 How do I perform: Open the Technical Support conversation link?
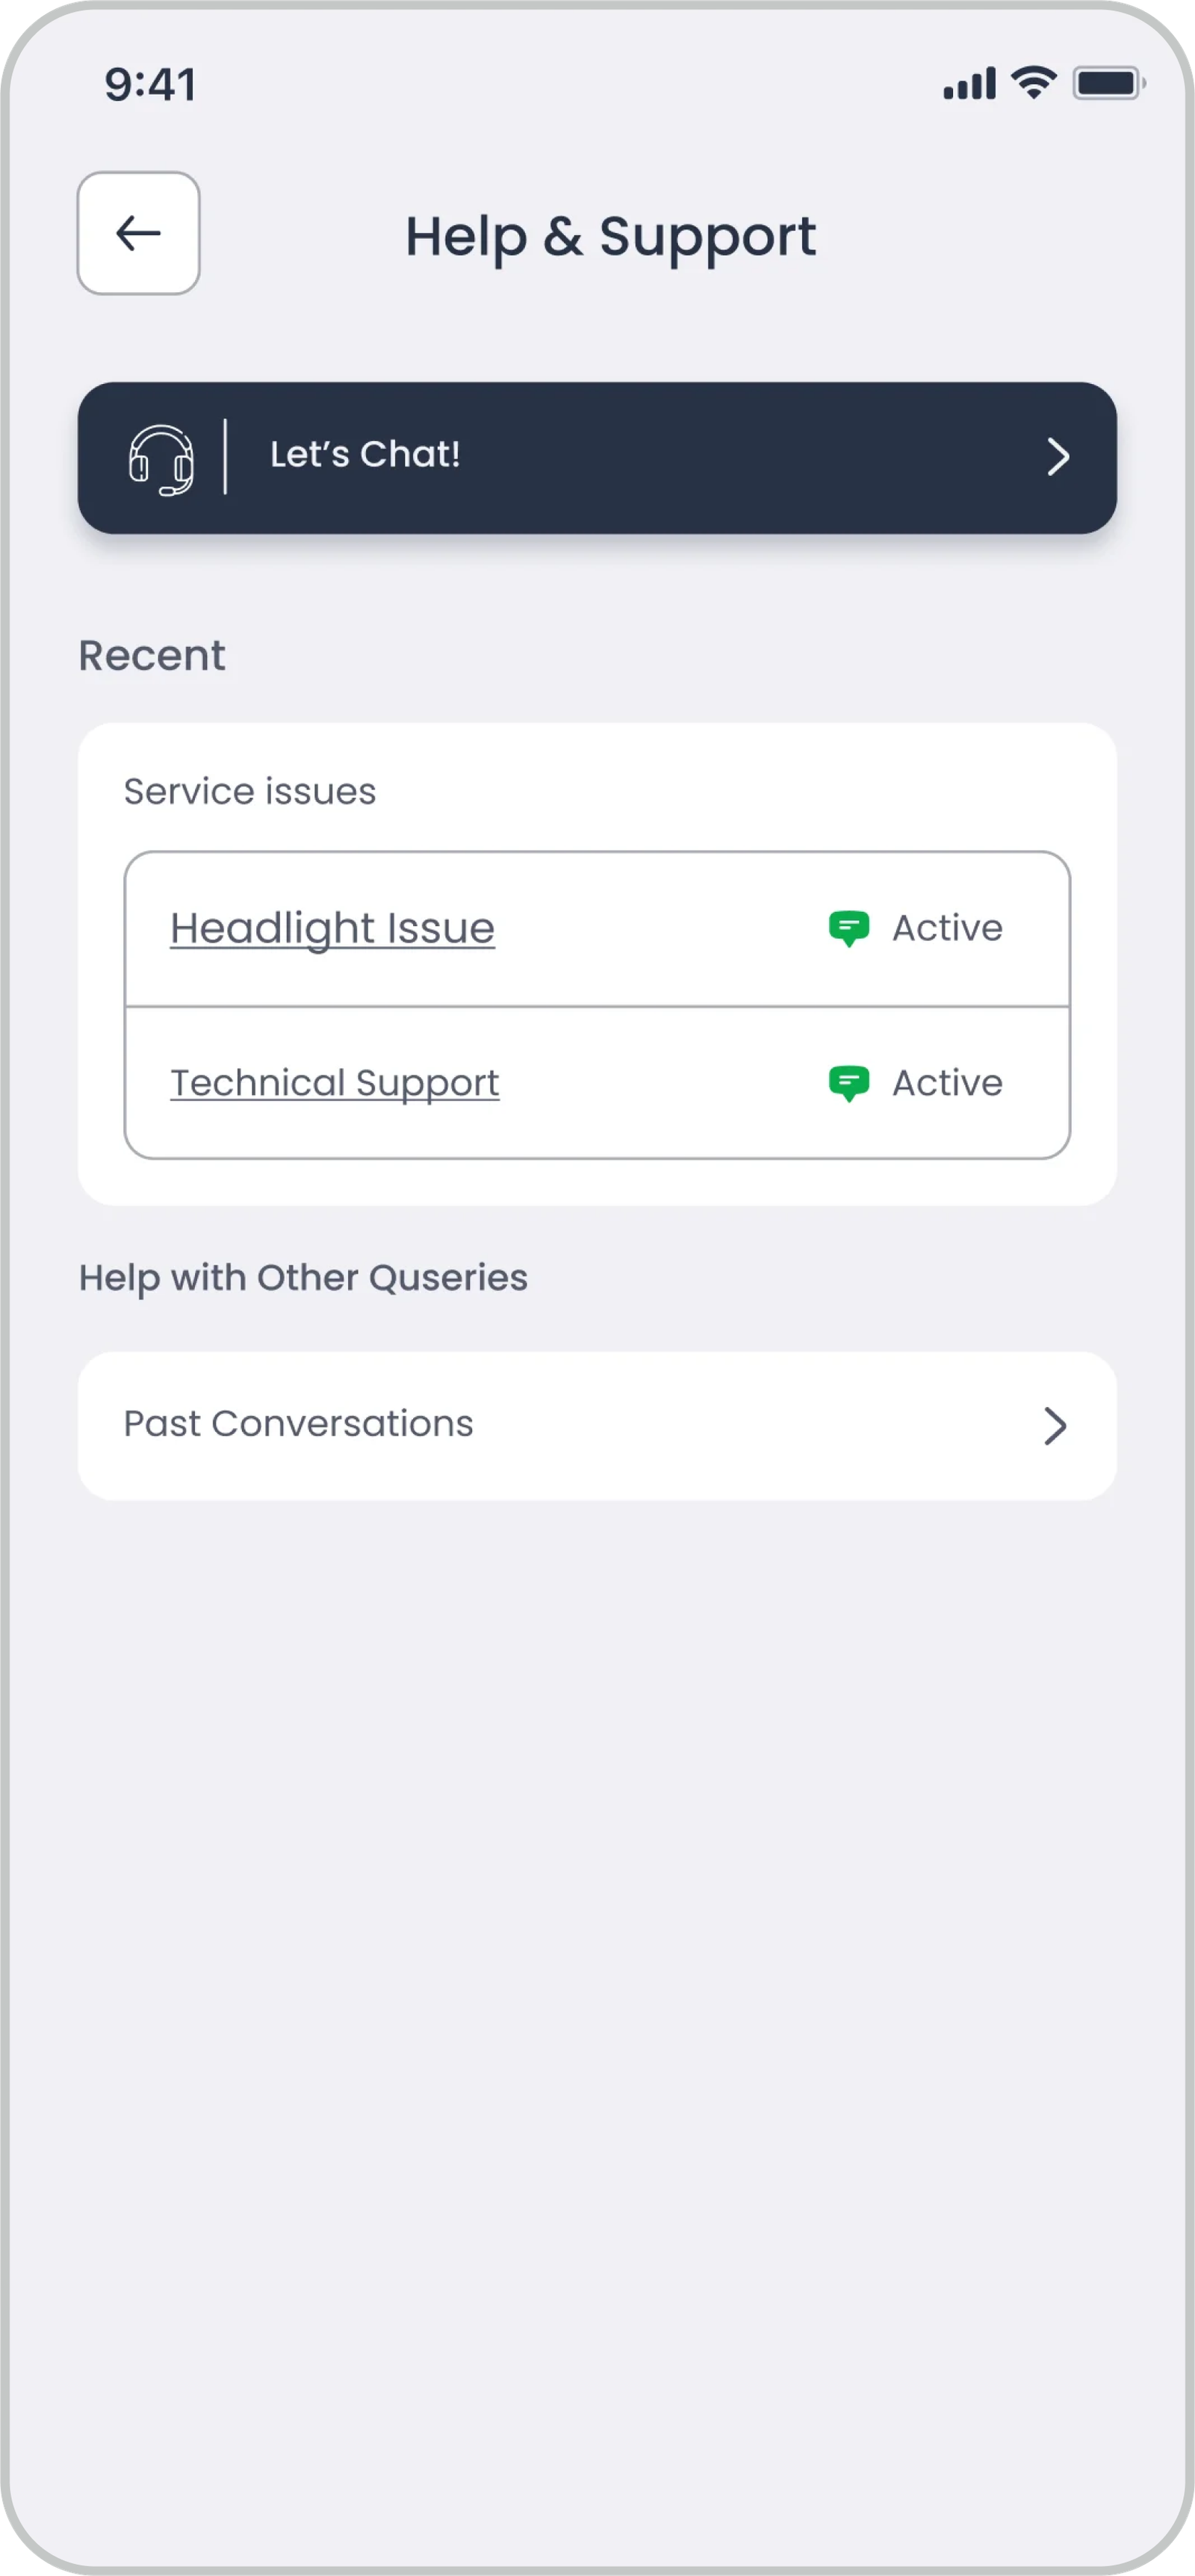(x=334, y=1083)
